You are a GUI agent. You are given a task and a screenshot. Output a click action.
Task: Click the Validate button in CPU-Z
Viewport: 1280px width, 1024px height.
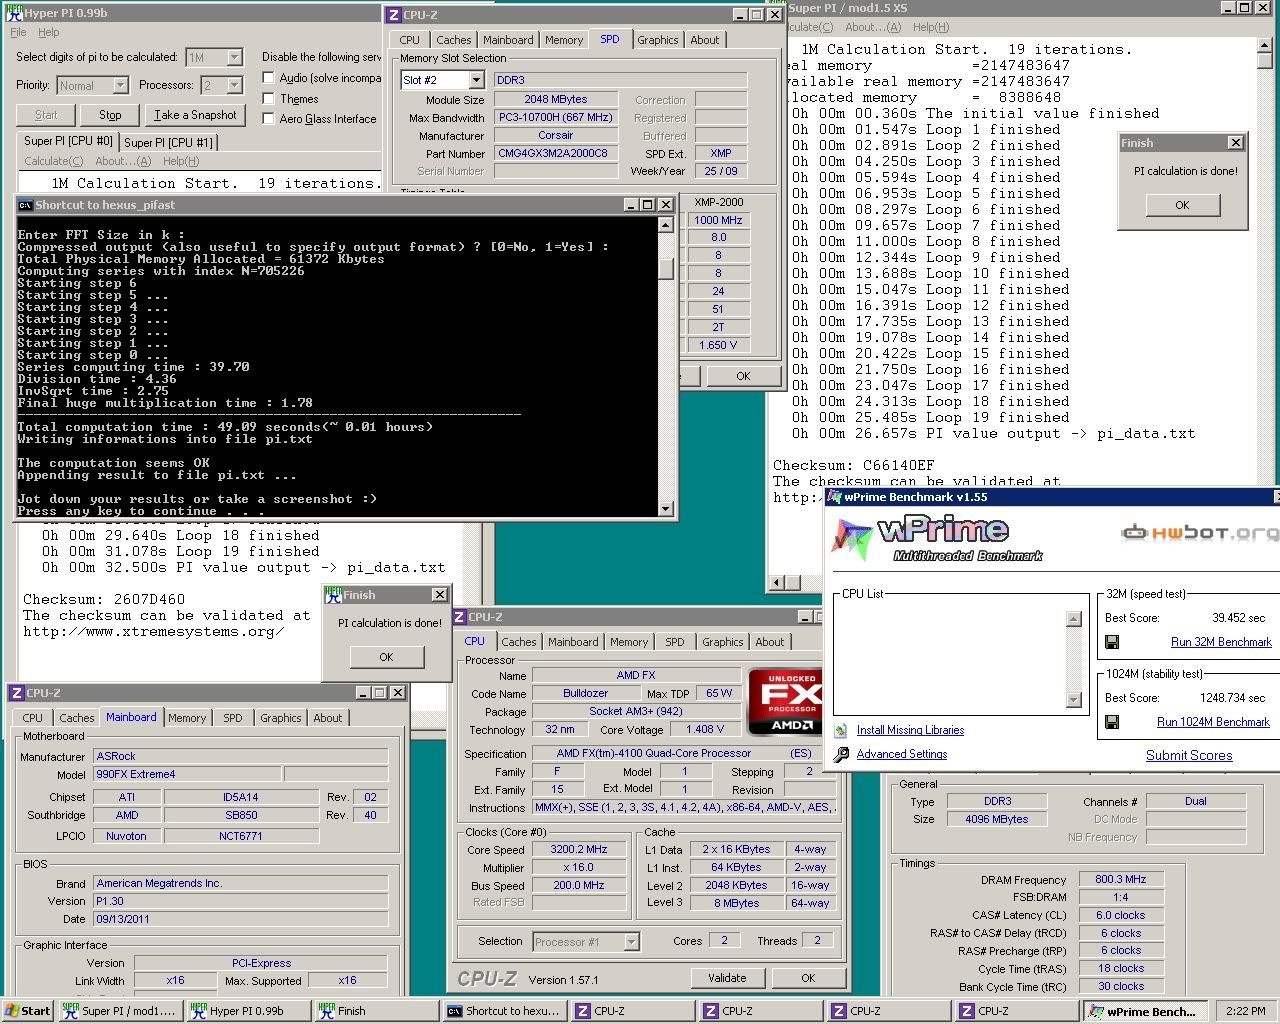727,978
